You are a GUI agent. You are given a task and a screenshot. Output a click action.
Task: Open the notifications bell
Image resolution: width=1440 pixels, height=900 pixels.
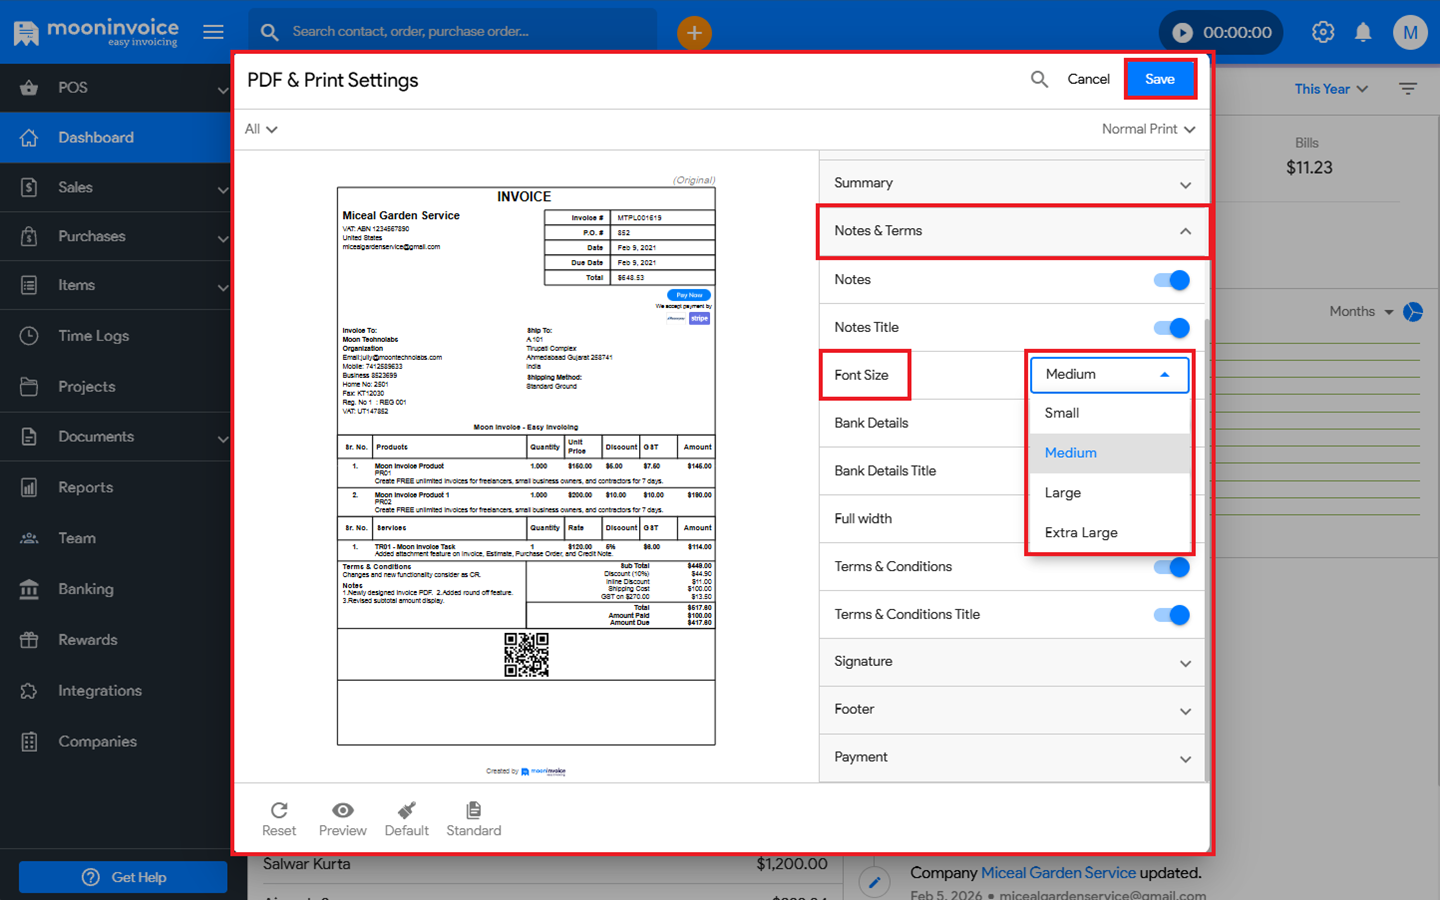(1362, 32)
